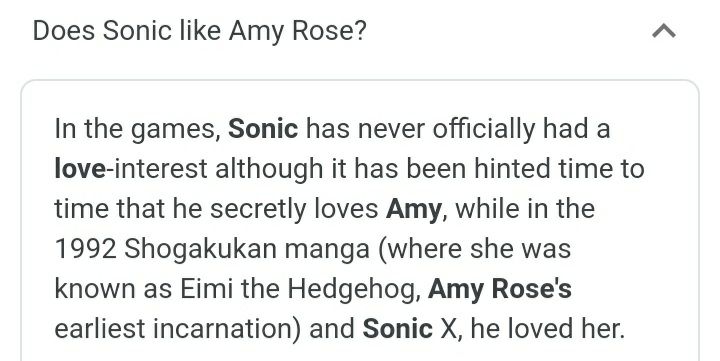
Task: Click the 'Does Sonic like Amy Rose?' question
Action: click(200, 31)
